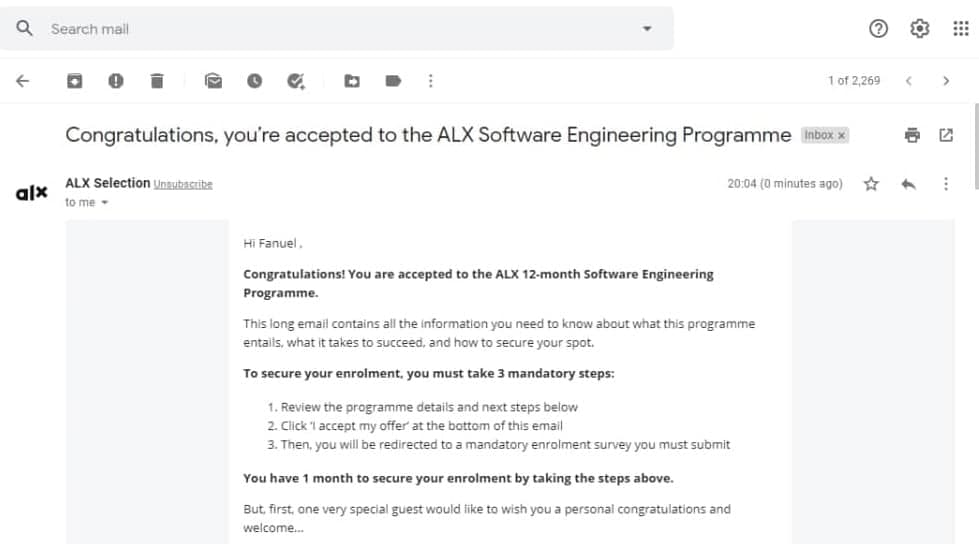Viewport: 979px width, 544px height.
Task: Snooze this email with clock icon
Action: coord(254,81)
